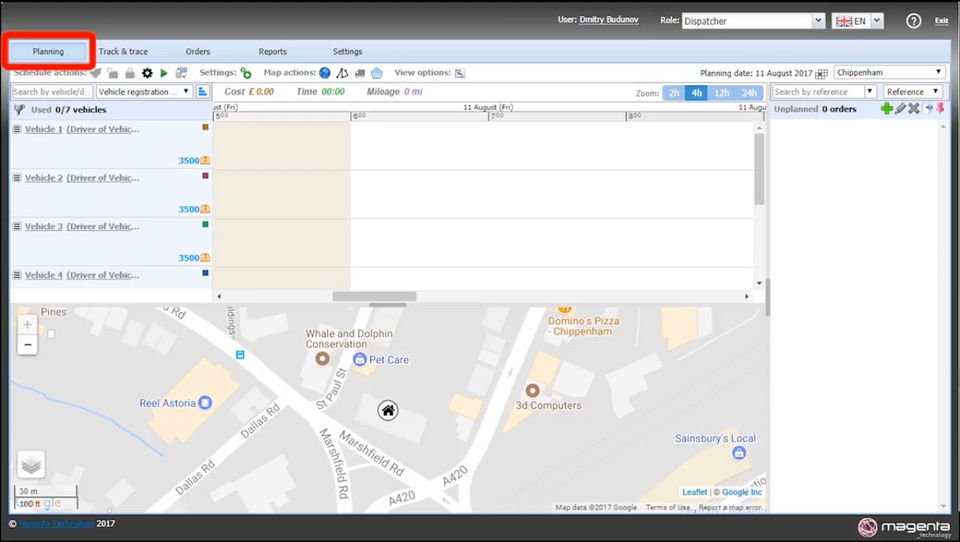Open the Role Dispatcher dropdown
Screen dimensions: 960x542
click(753, 21)
